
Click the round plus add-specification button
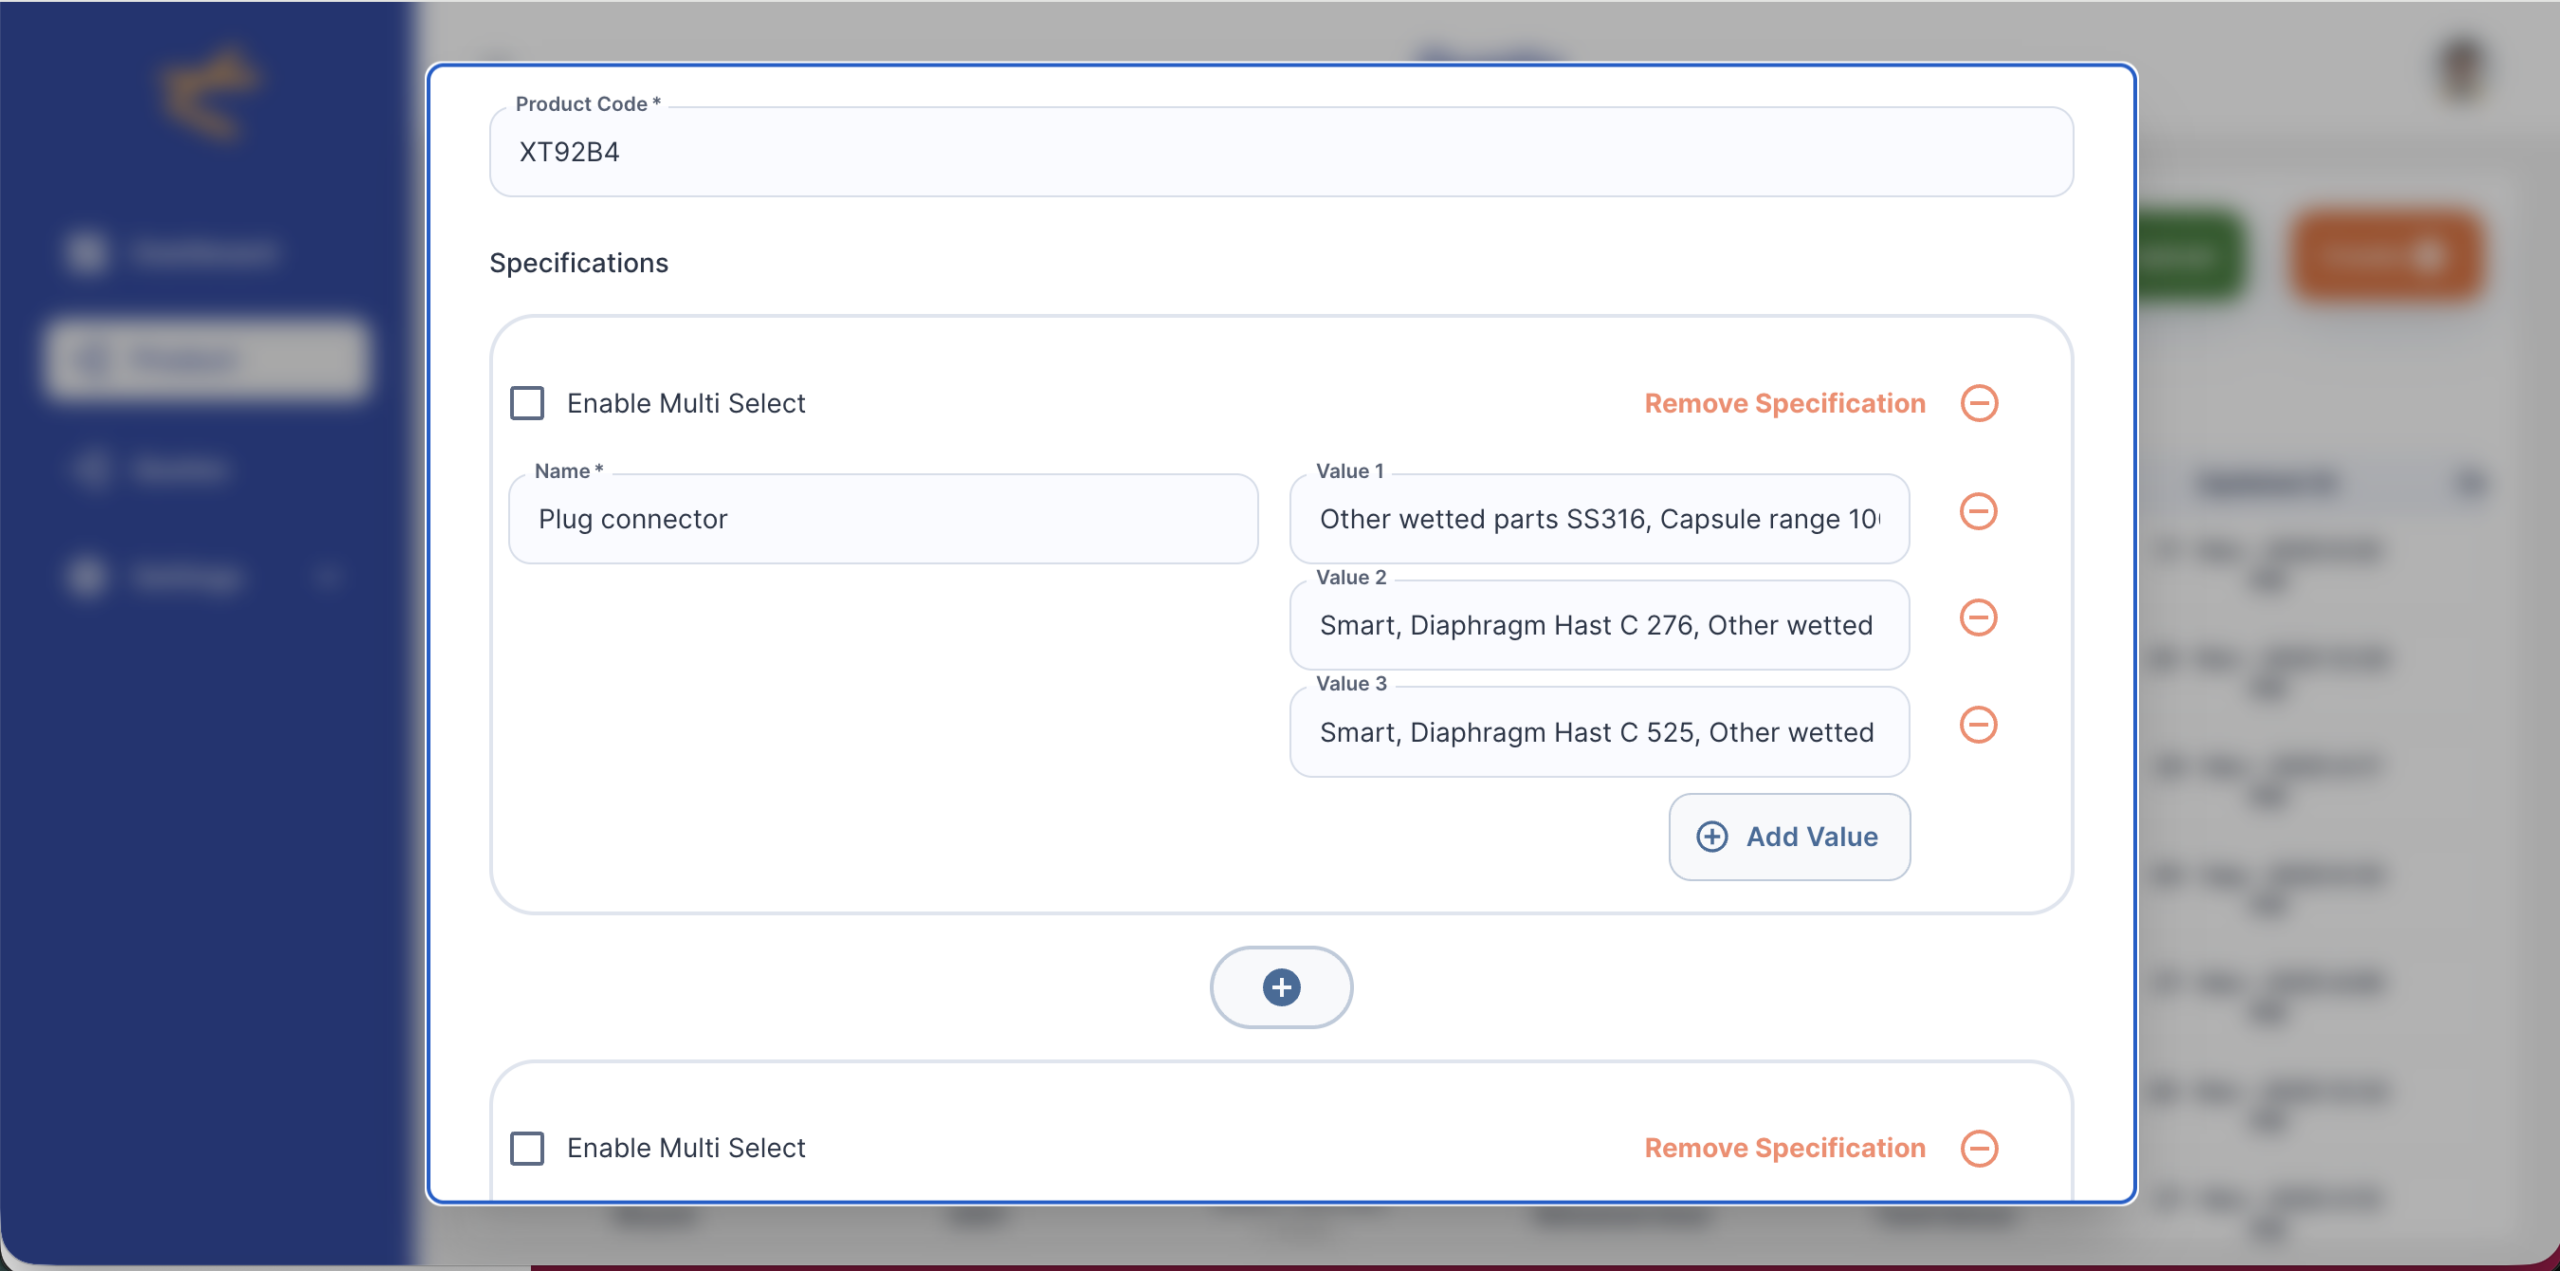(1280, 987)
